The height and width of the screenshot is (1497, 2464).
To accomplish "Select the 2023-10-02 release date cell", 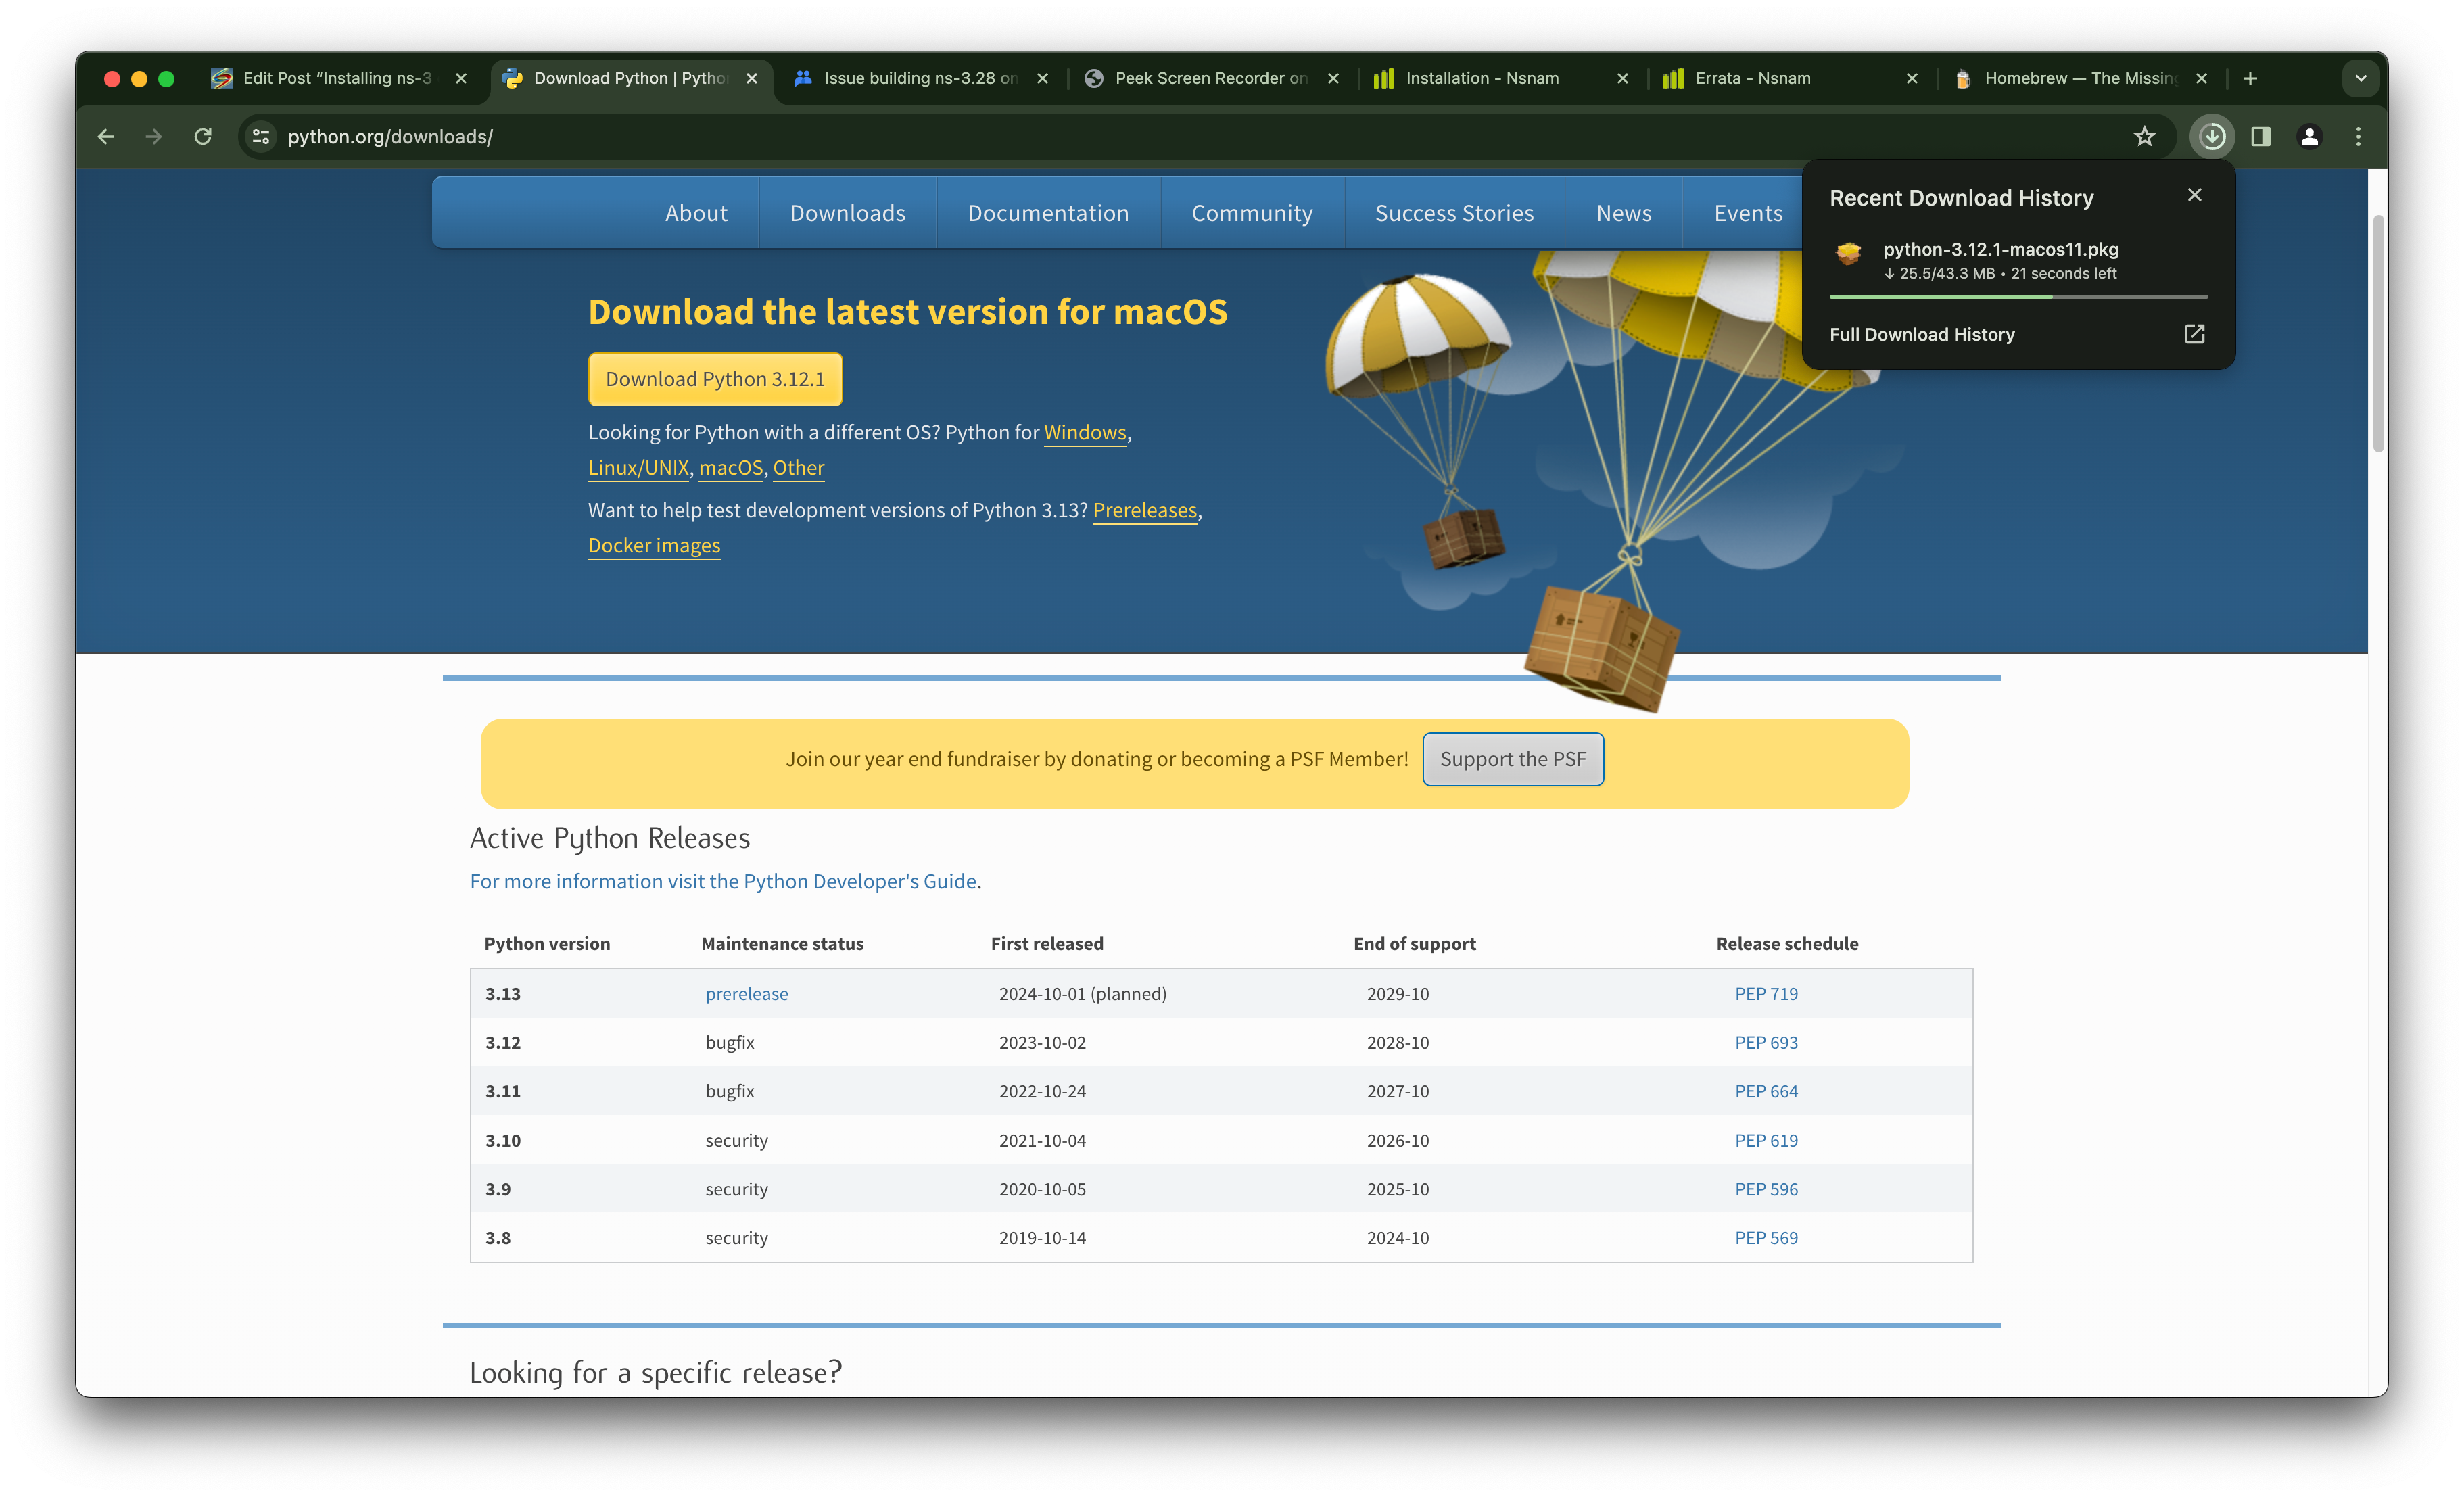I will click(1042, 1042).
